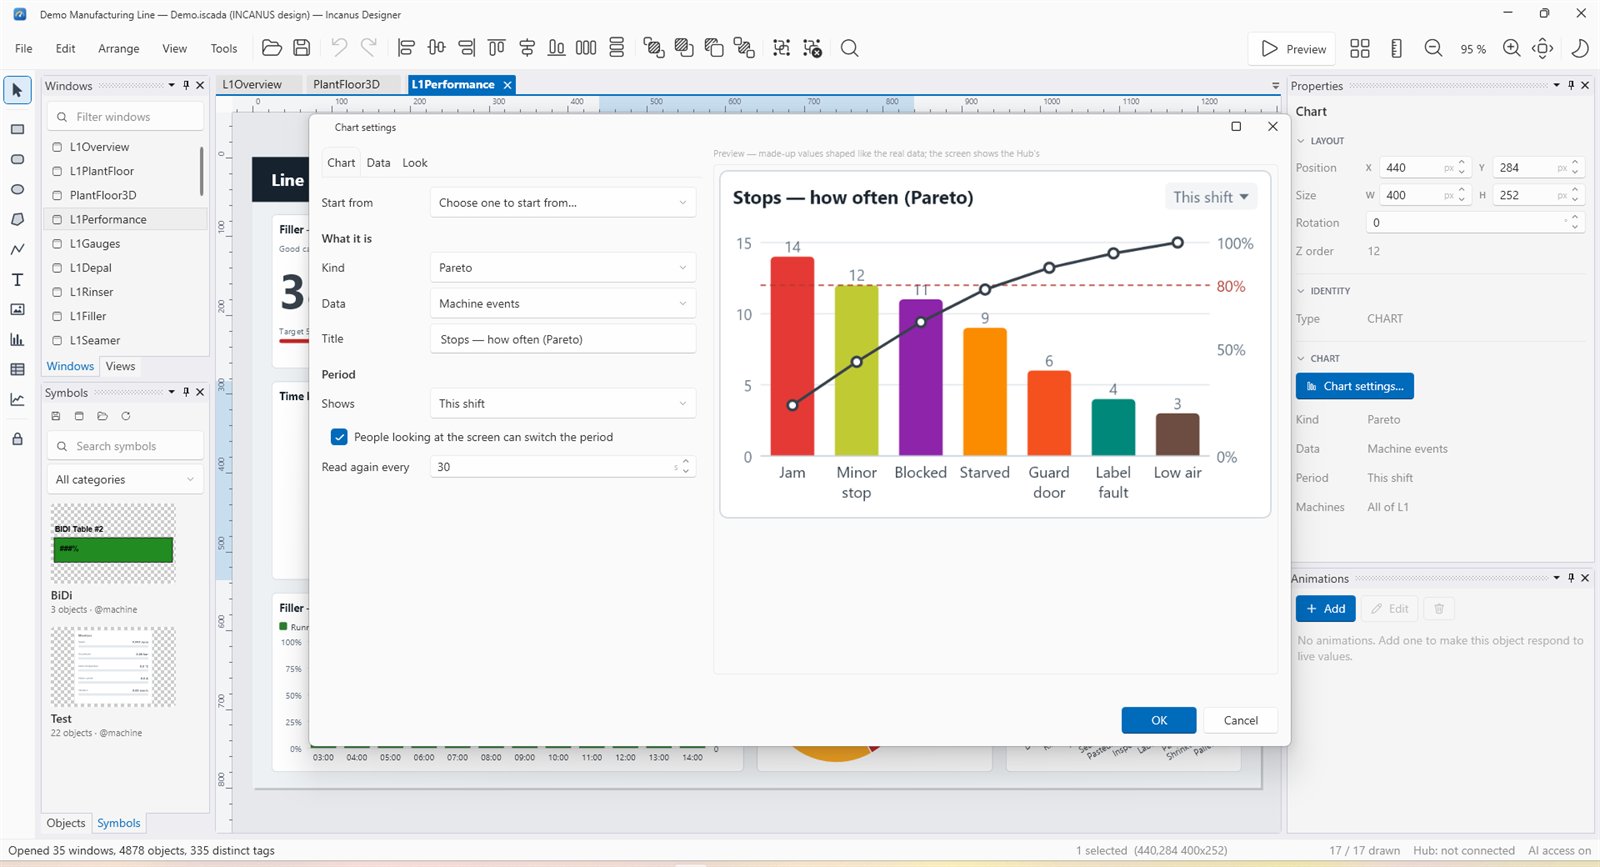Image resolution: width=1600 pixels, height=867 pixels.
Task: Switch to the Data tab in Chart settings
Action: pyautogui.click(x=378, y=163)
